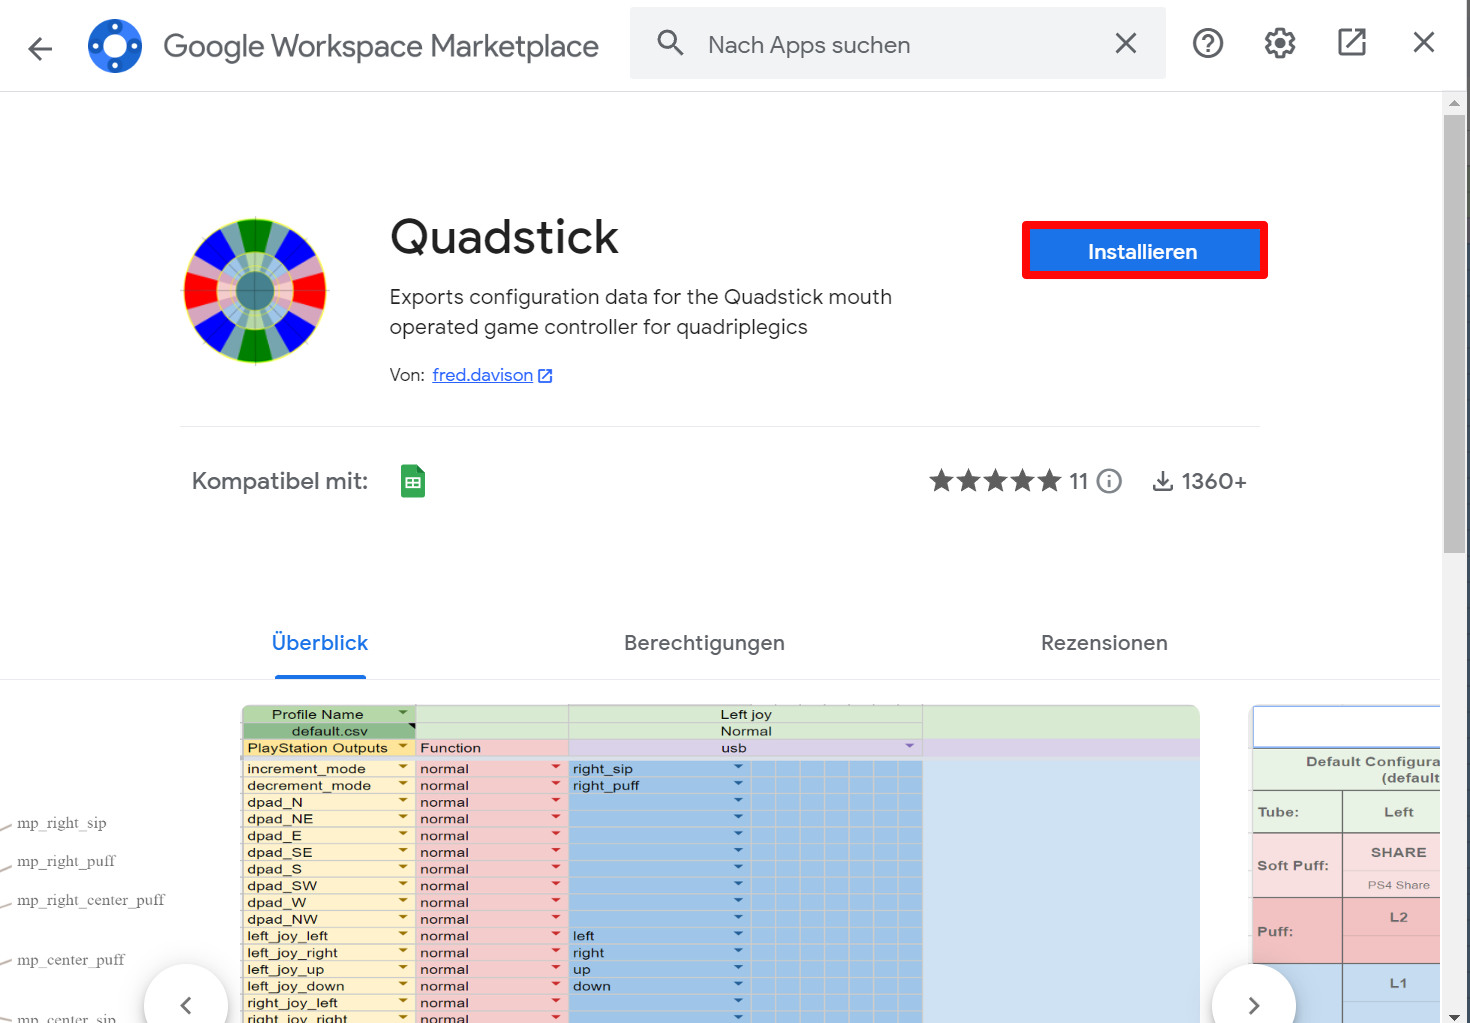Viewport: 1470px width, 1023px height.
Task: Click the Google Workspace Marketplace logo
Action: click(115, 46)
